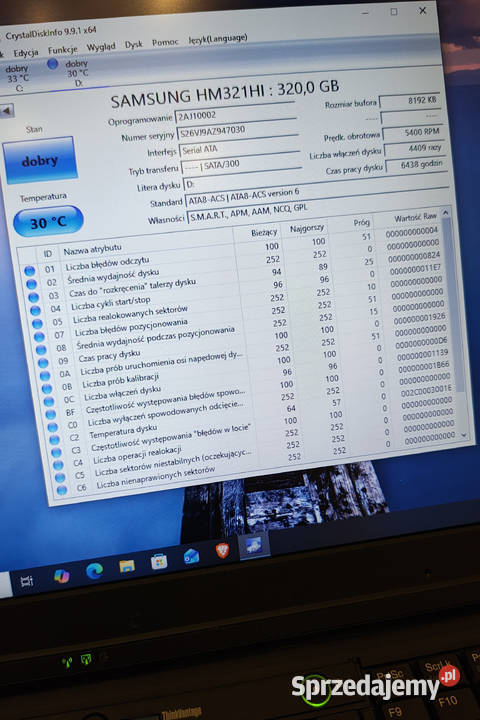The width and height of the screenshot is (480, 720).
Task: Click the Wartość Raw column header
Action: 415,217
